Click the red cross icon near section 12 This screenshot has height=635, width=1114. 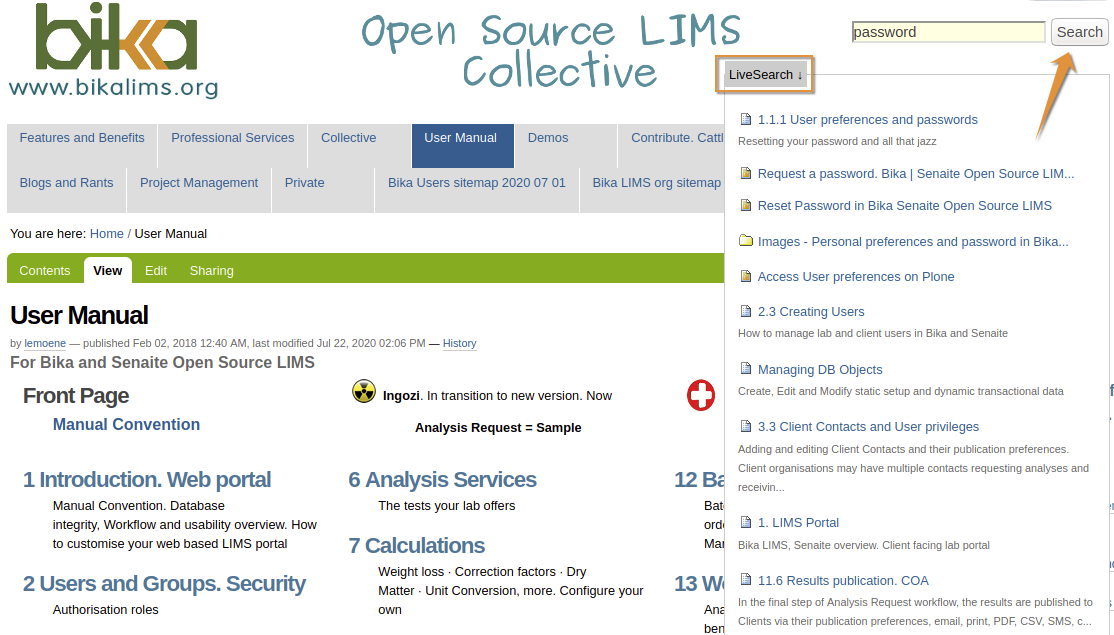[x=701, y=396]
